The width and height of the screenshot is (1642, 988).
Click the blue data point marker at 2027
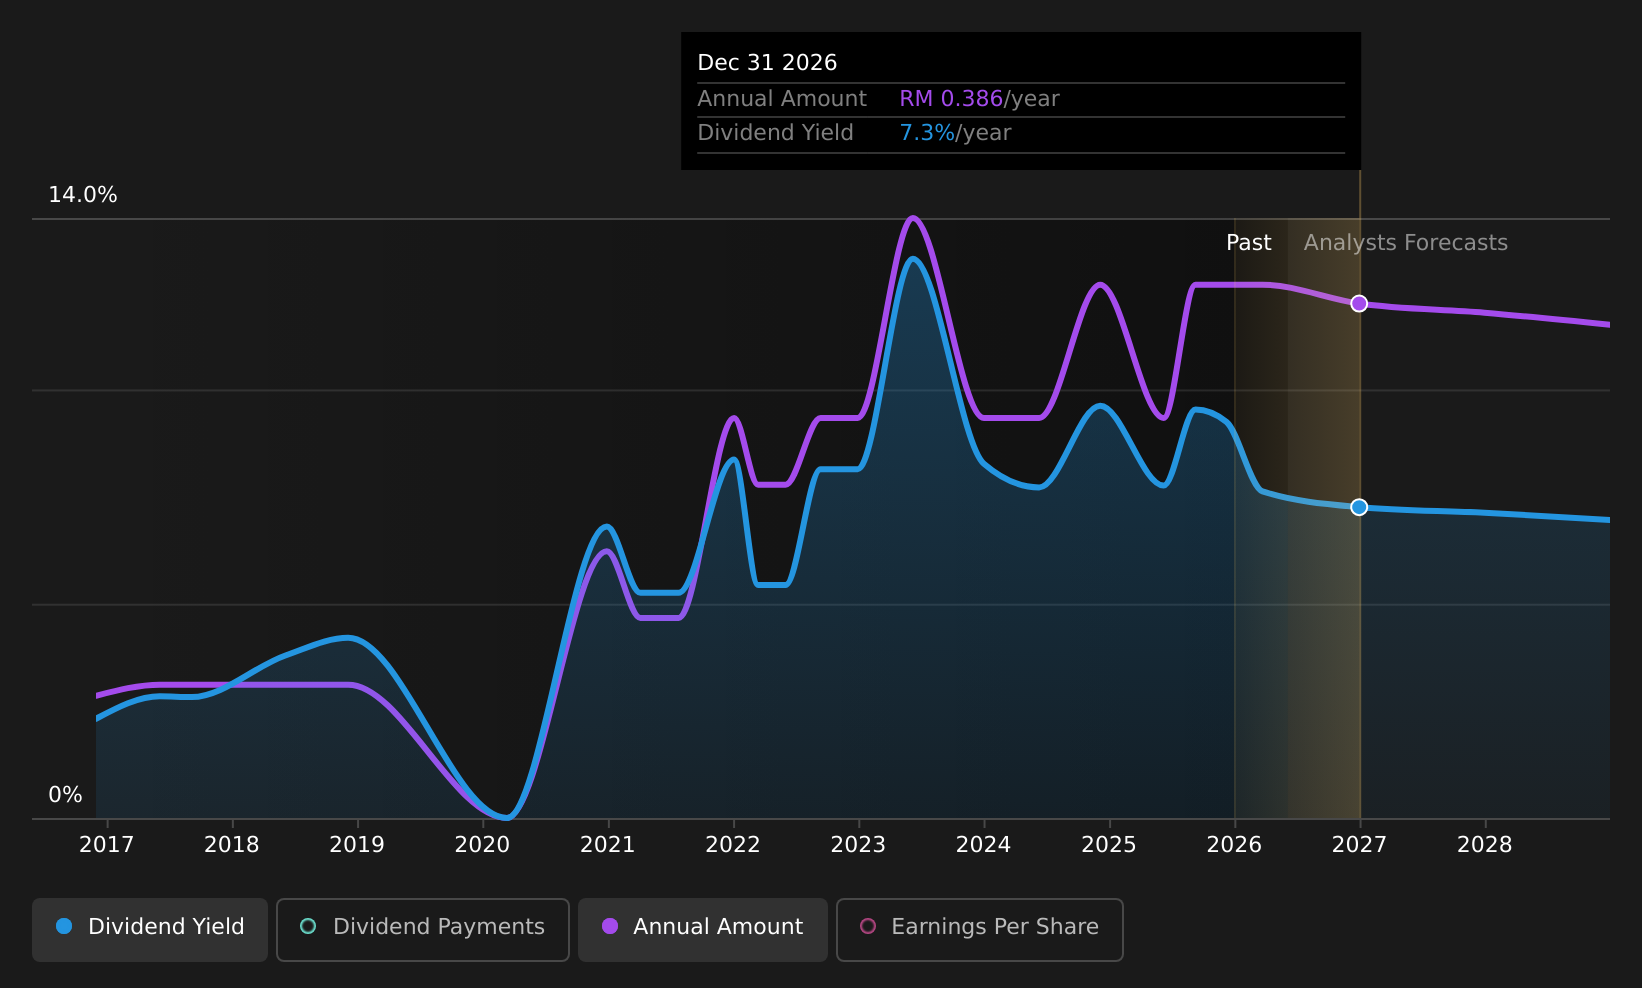[1359, 507]
